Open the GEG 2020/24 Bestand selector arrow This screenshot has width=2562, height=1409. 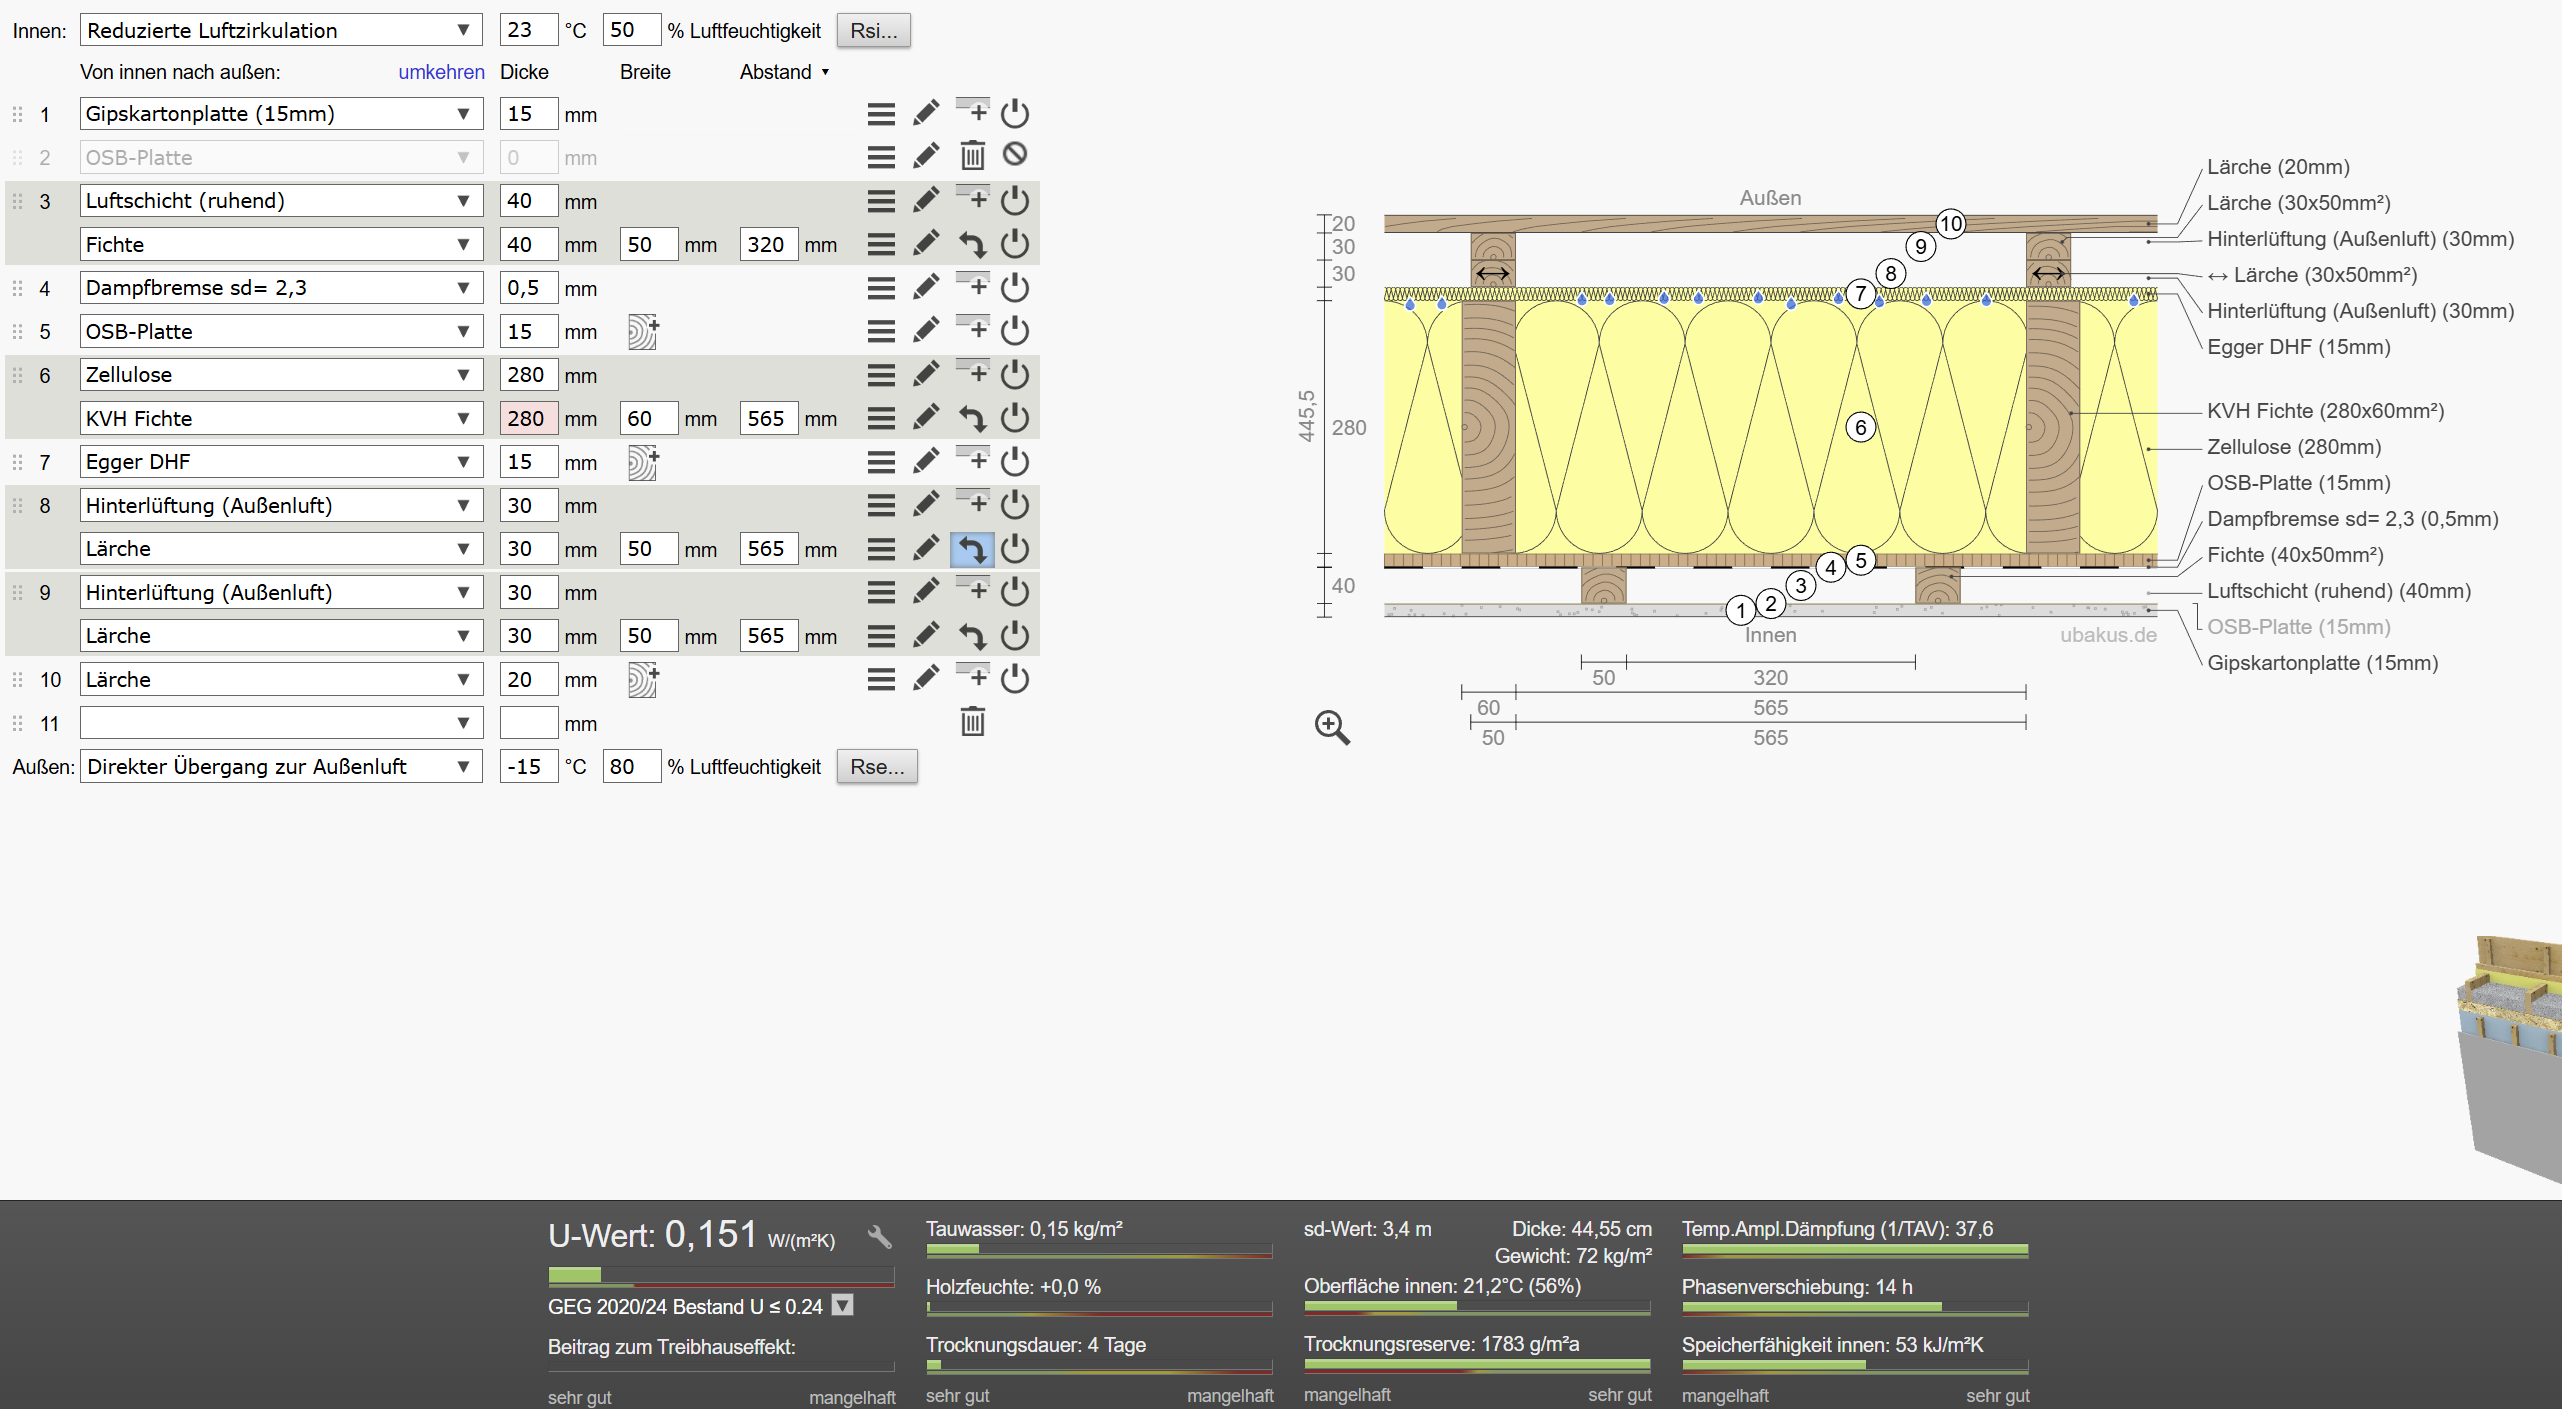click(843, 1306)
